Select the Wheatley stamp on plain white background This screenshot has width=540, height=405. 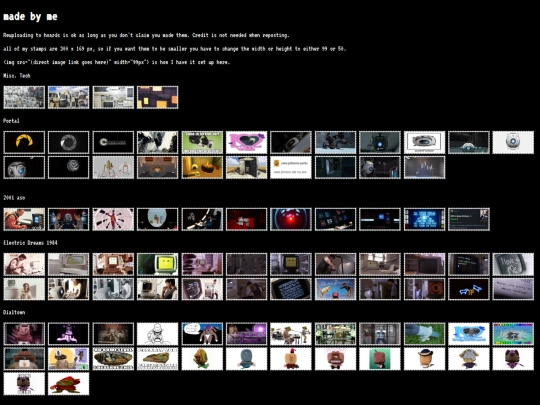pos(513,142)
